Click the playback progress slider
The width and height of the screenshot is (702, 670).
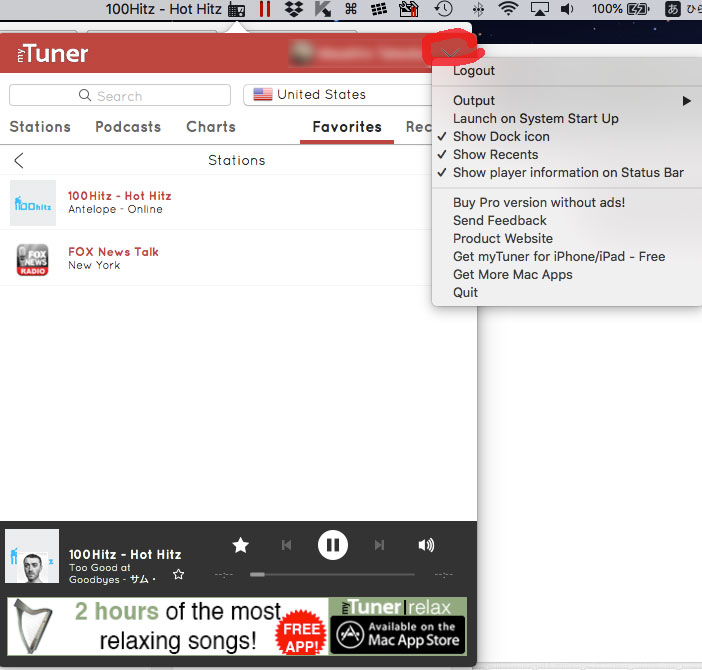tap(332, 574)
